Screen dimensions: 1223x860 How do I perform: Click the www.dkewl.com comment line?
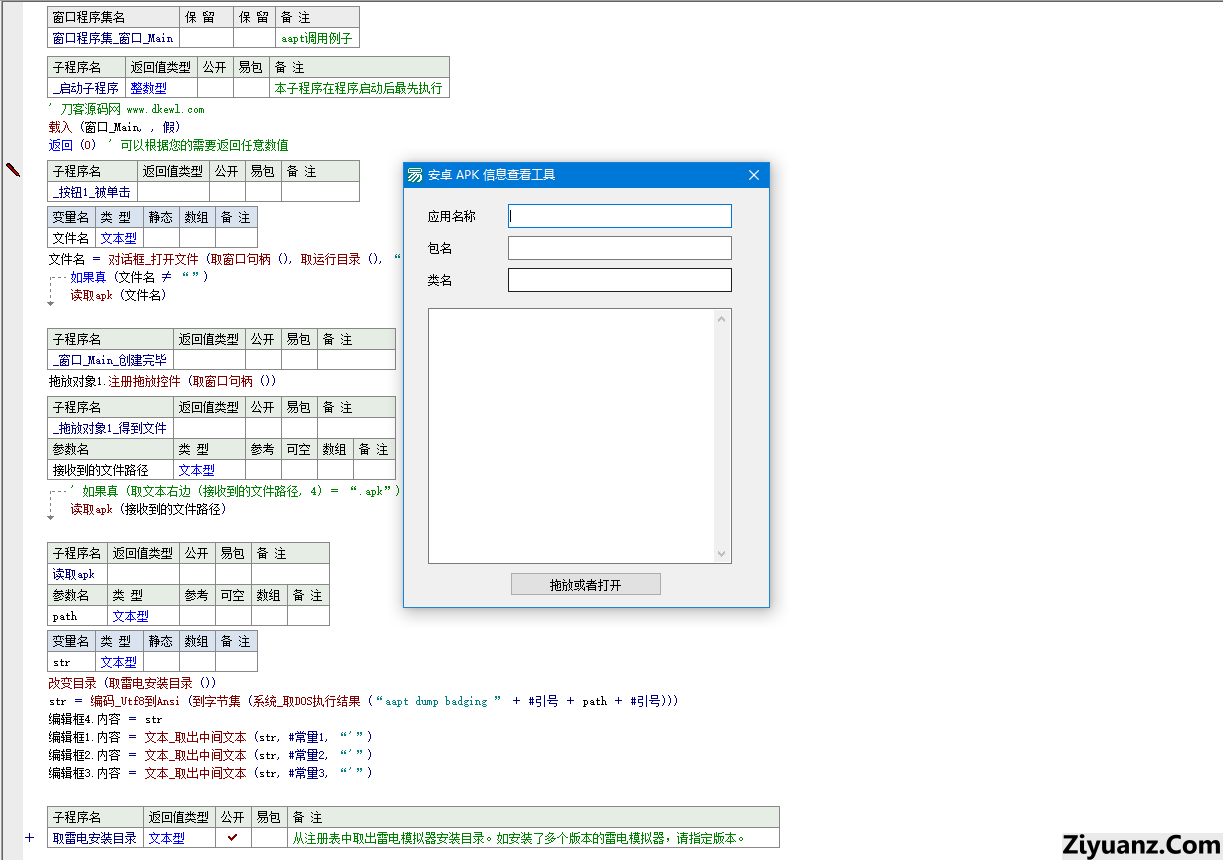[x=127, y=109]
